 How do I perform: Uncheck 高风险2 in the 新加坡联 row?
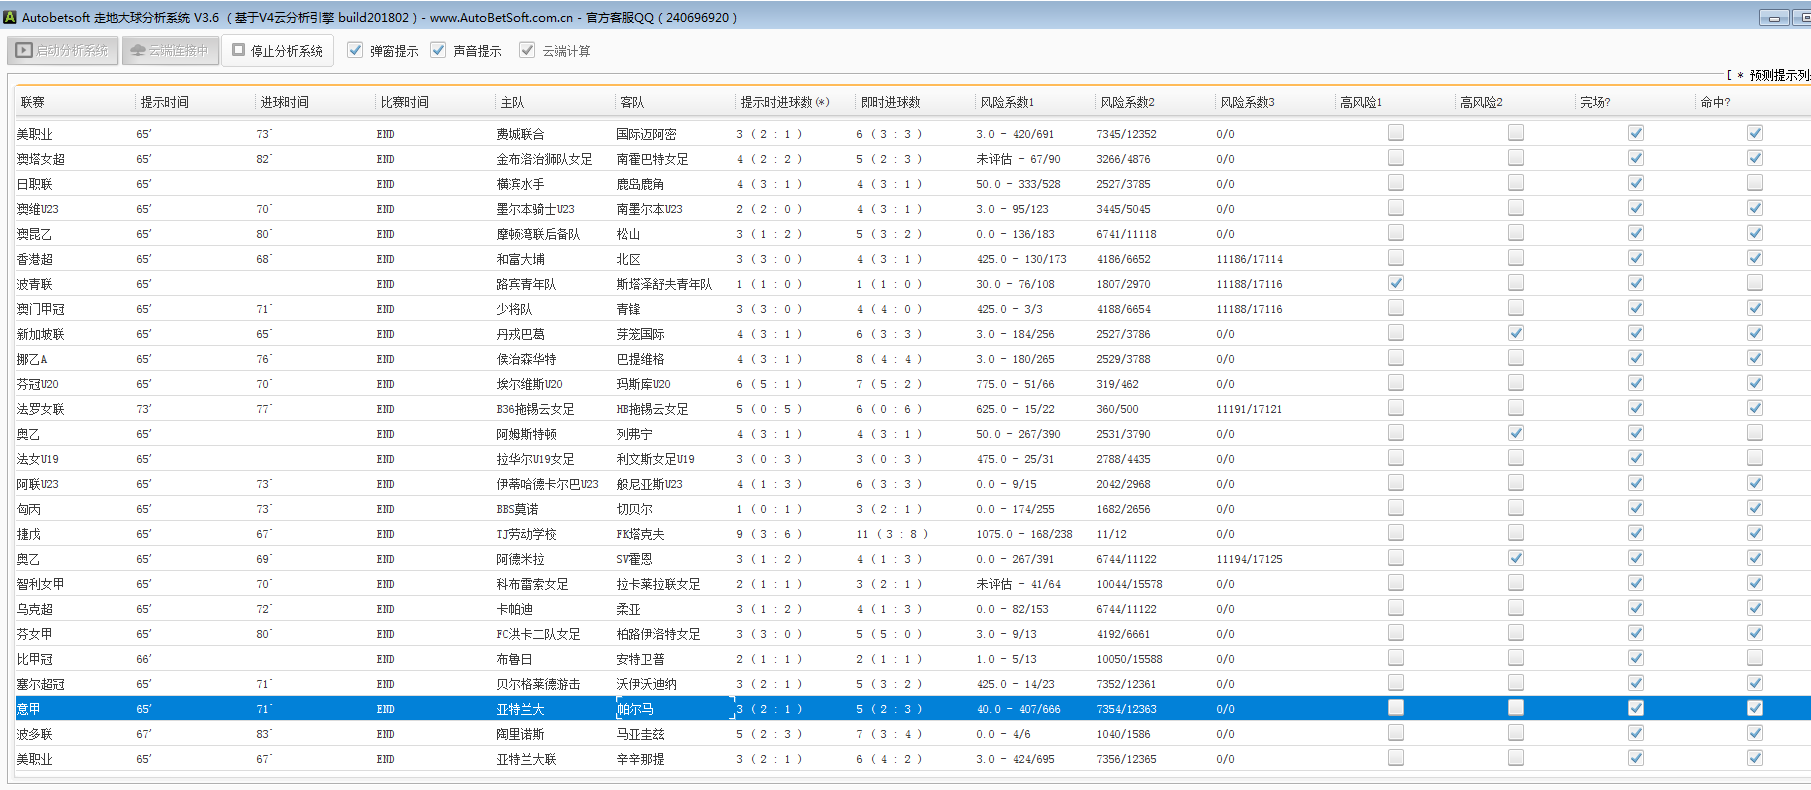point(1516,333)
